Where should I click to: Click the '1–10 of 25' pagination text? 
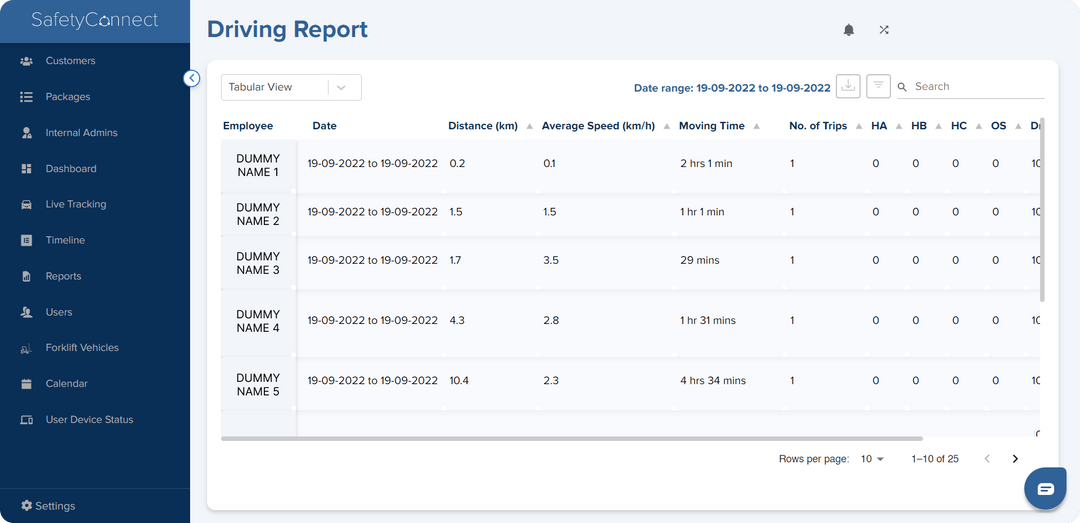point(935,459)
